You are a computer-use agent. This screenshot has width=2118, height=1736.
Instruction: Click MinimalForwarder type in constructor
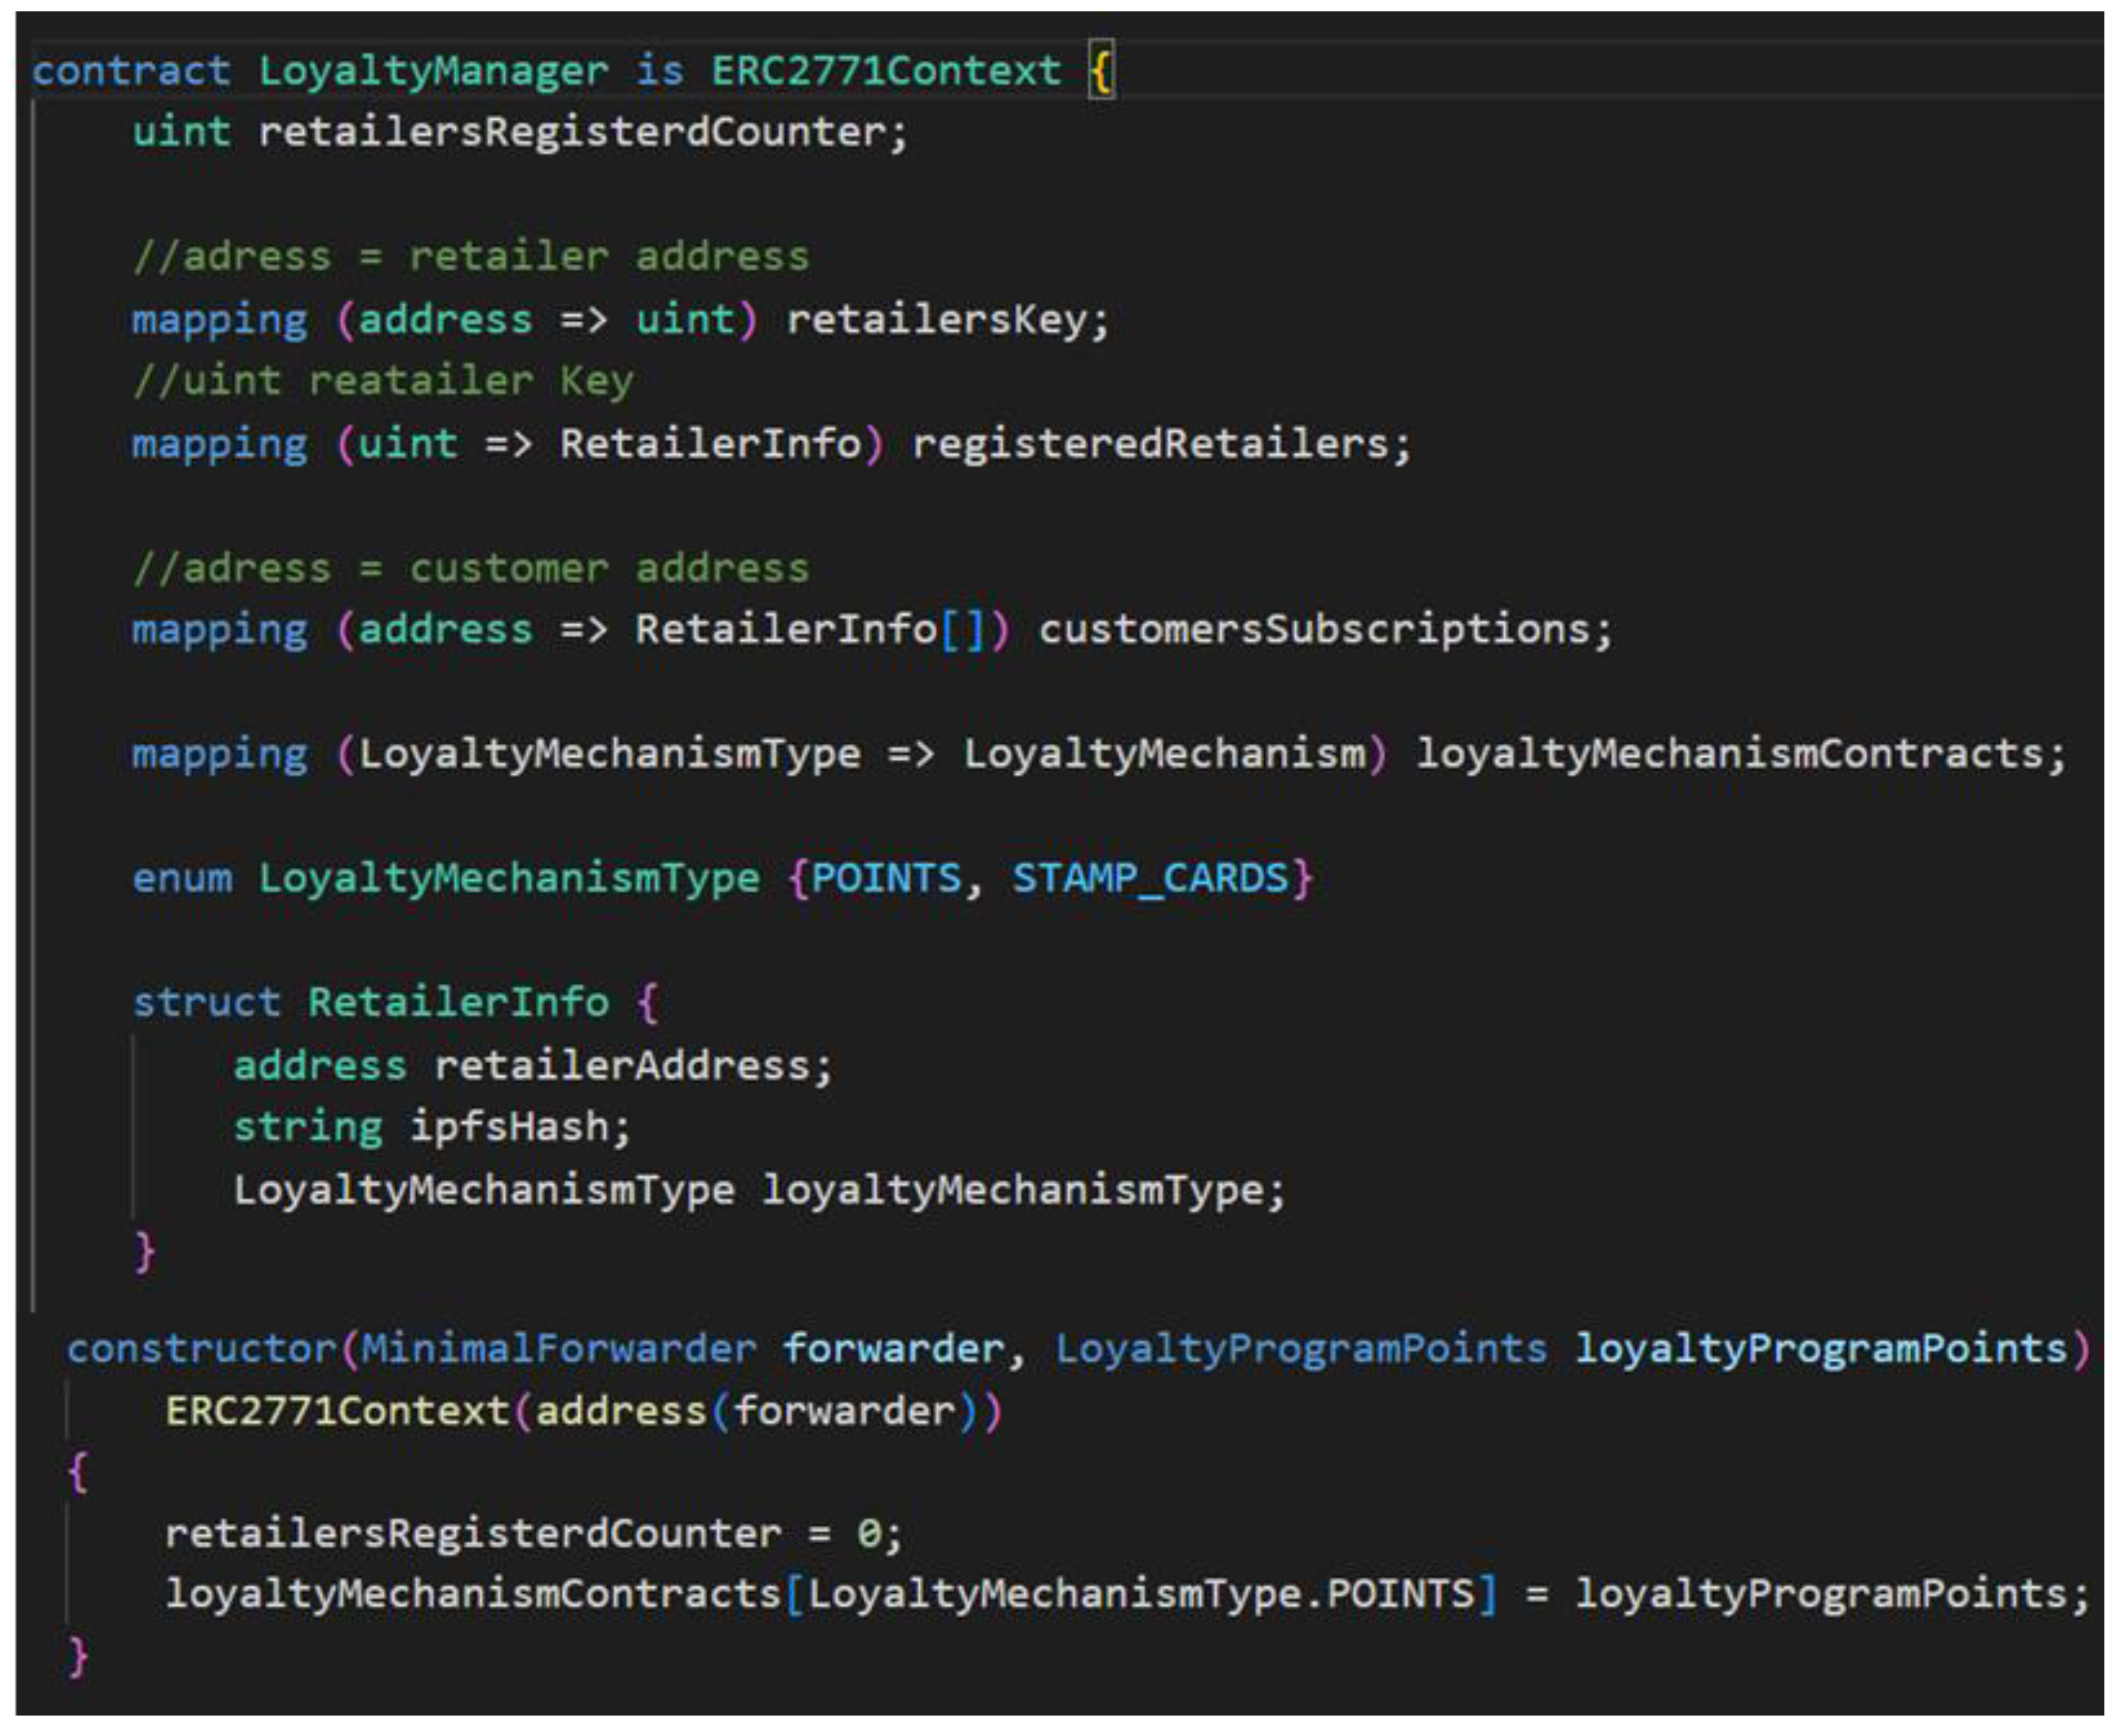click(558, 1349)
